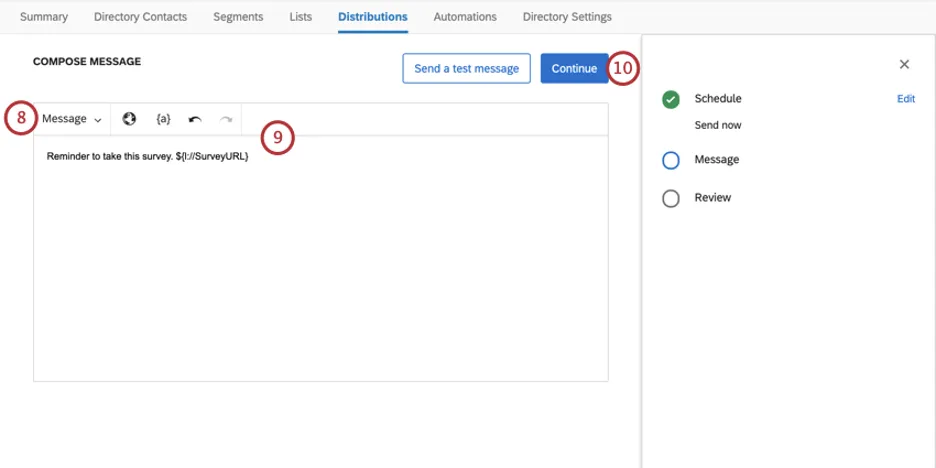Click the COMPOSE MESSAGE heading

(x=87, y=61)
